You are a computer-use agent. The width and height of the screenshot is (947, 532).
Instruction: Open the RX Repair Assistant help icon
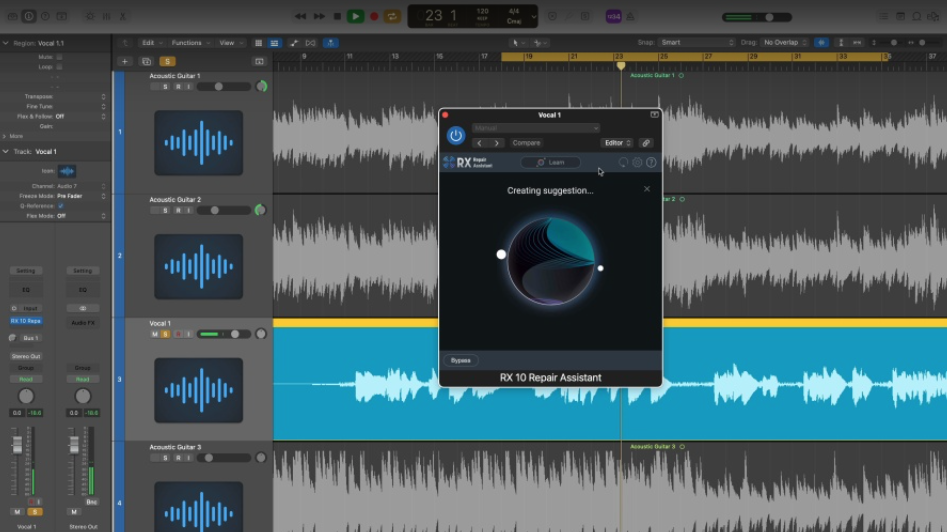pyautogui.click(x=651, y=162)
